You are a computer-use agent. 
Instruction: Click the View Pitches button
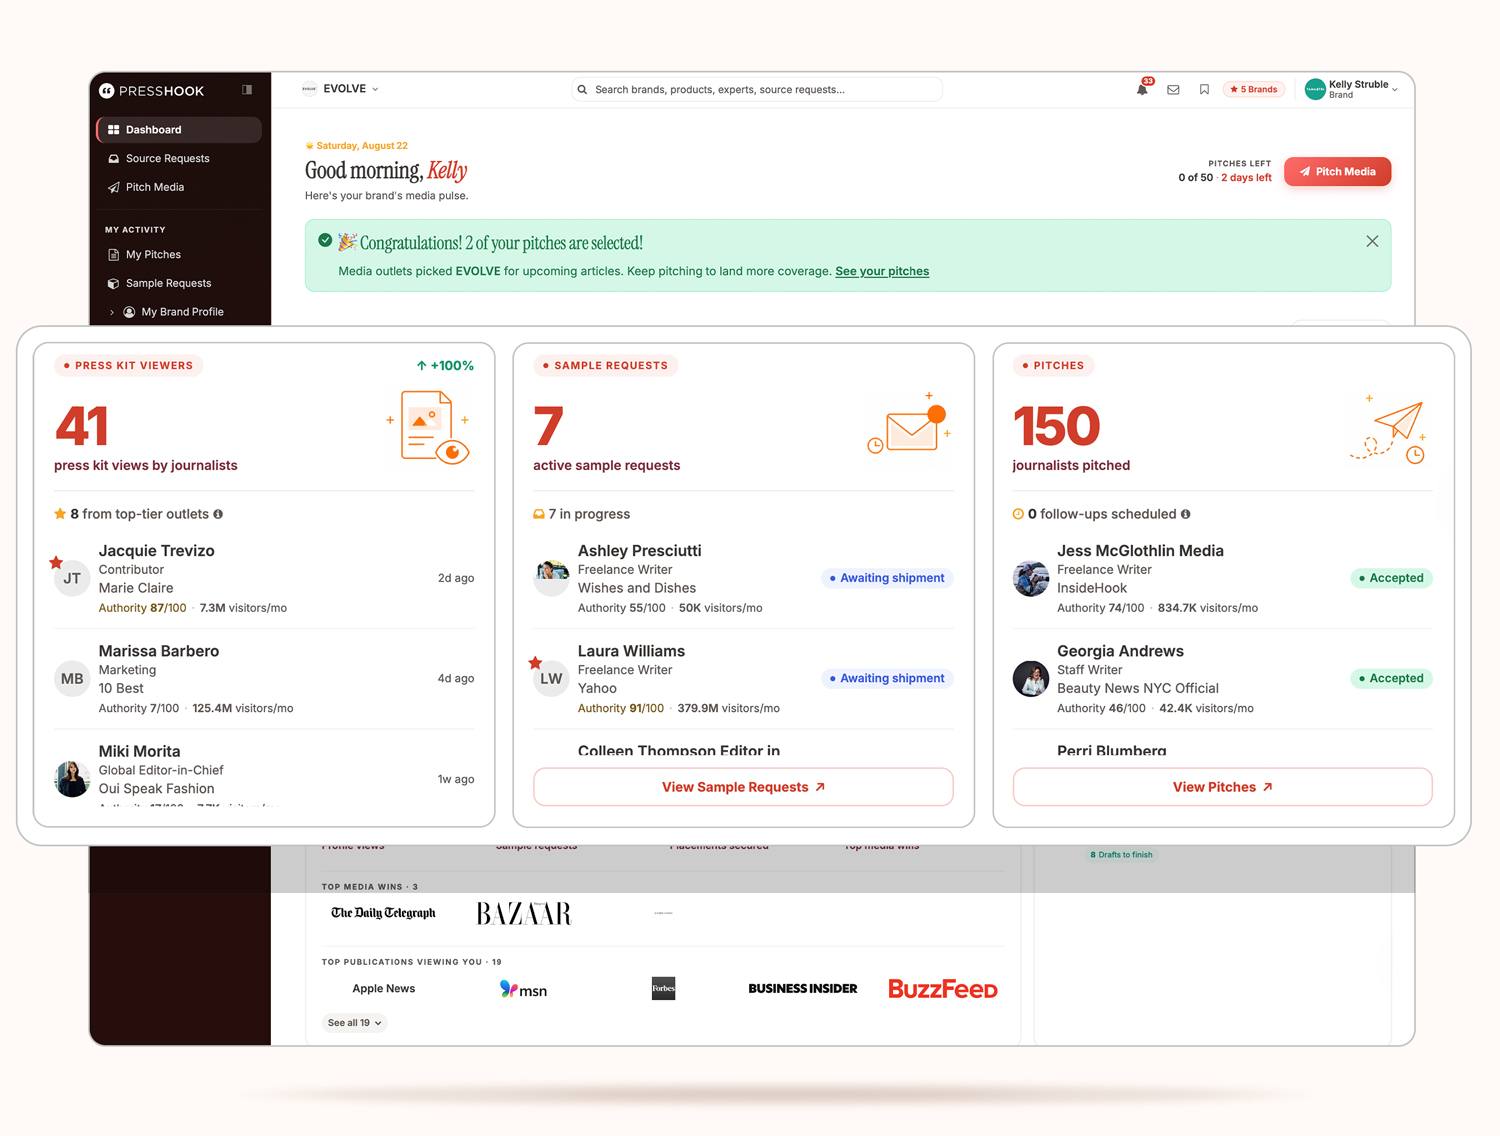pyautogui.click(x=1222, y=787)
